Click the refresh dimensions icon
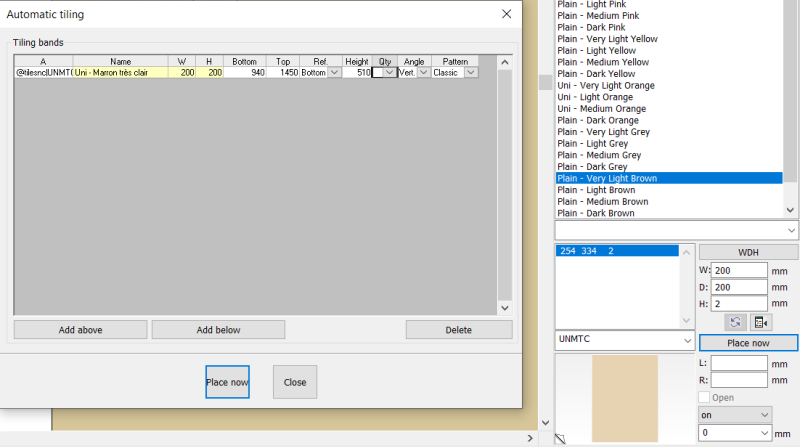 pos(734,322)
